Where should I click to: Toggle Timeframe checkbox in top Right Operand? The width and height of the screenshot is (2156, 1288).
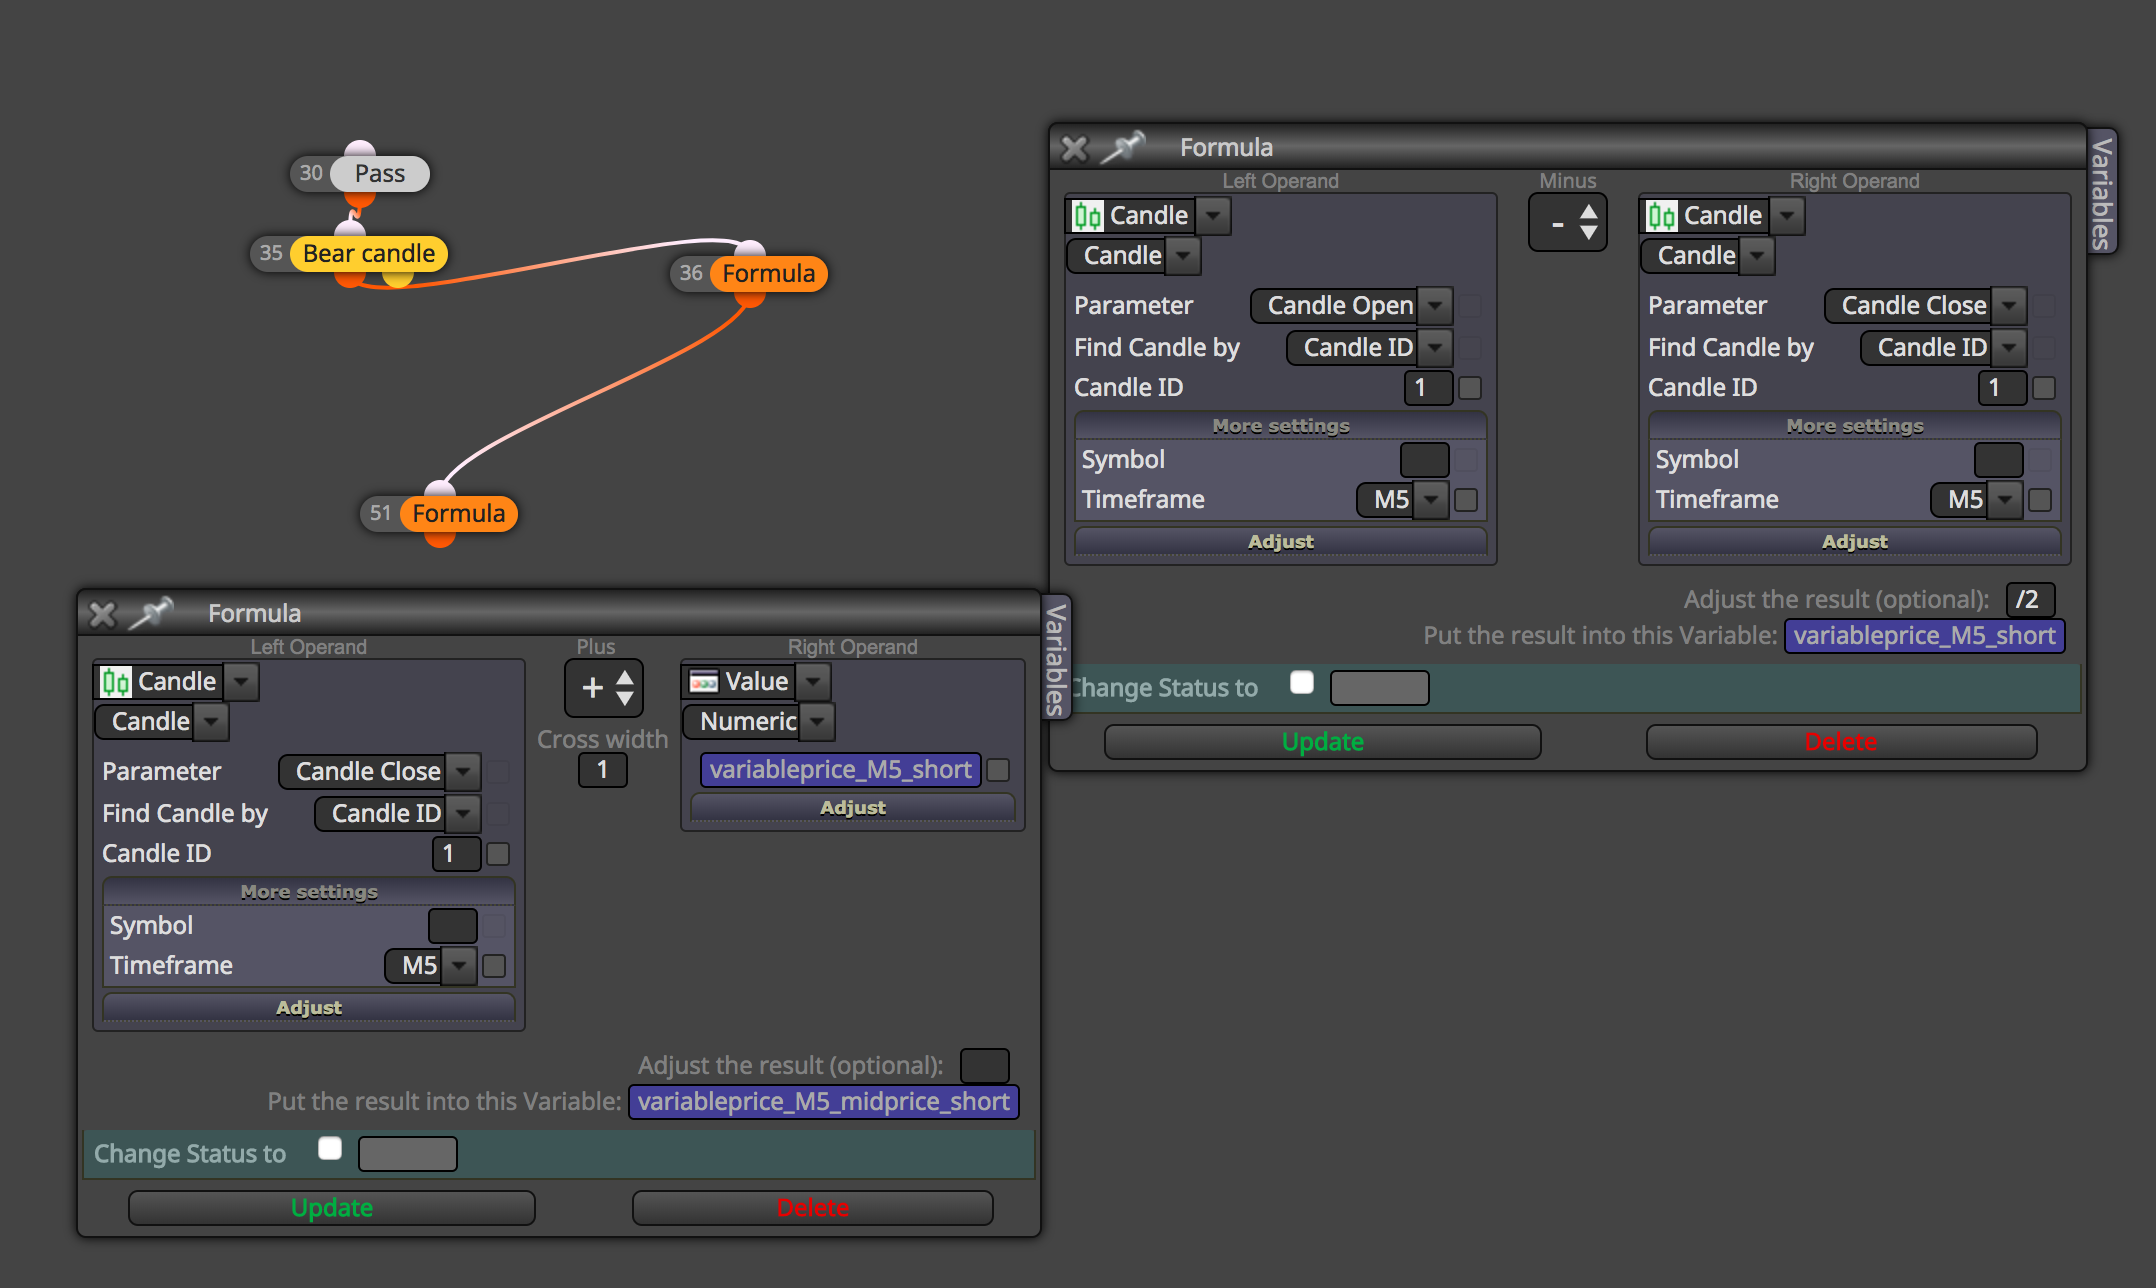pos(2040,500)
